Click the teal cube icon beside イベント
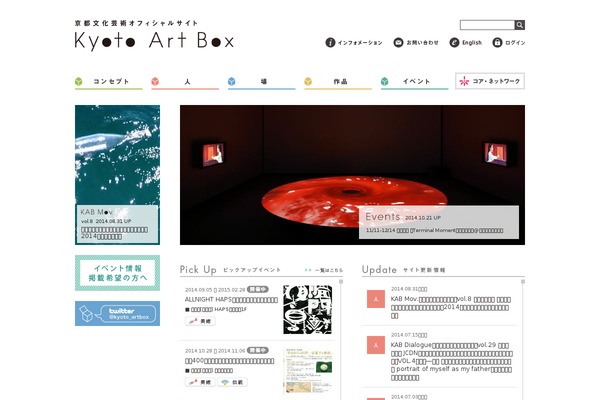Viewport: 600px width, 400px height. coord(385,81)
